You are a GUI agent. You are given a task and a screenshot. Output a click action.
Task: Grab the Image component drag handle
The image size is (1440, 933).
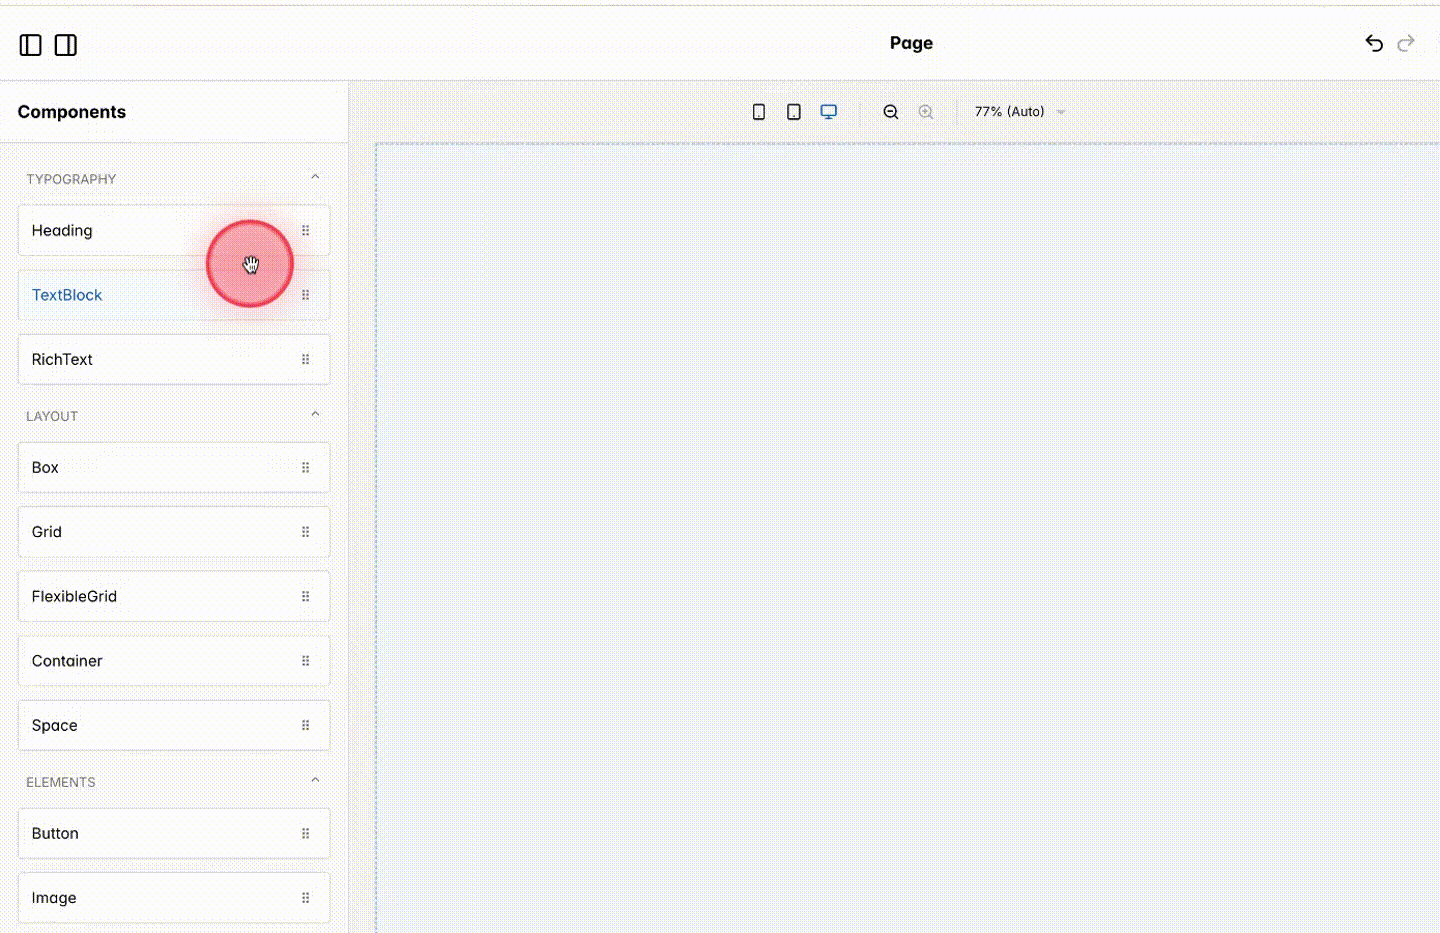(x=305, y=897)
